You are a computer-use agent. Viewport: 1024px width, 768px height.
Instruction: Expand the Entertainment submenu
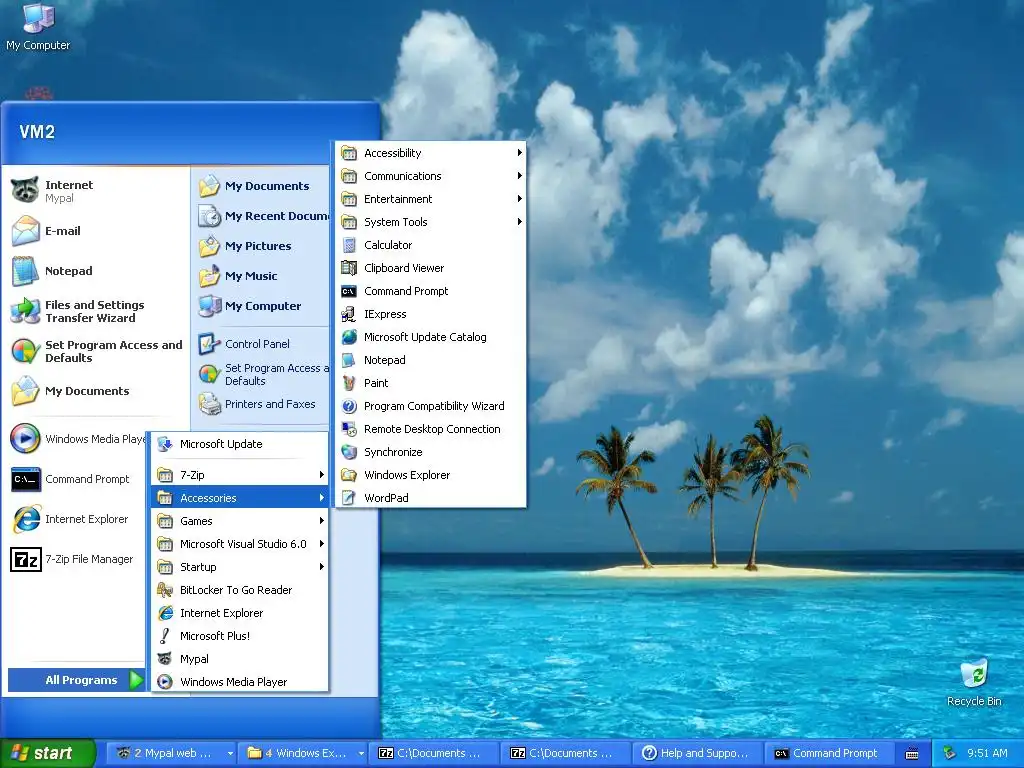tap(430, 199)
